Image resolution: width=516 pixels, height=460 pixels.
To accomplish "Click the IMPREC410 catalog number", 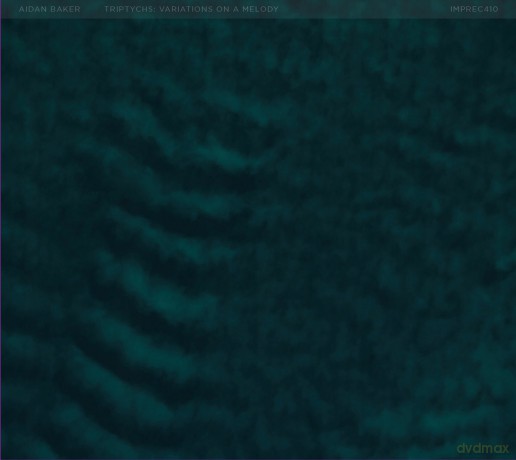I will point(474,9).
